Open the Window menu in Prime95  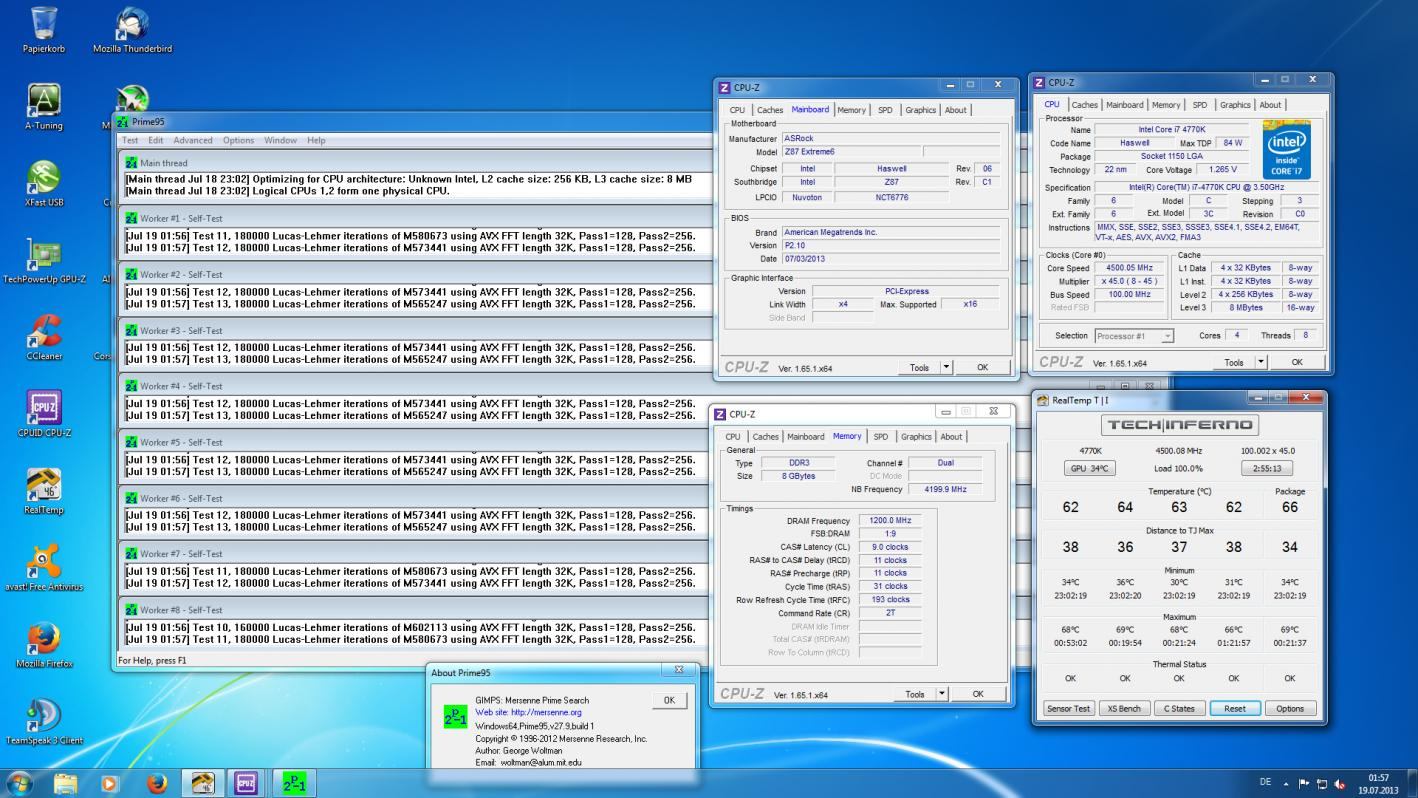point(280,140)
